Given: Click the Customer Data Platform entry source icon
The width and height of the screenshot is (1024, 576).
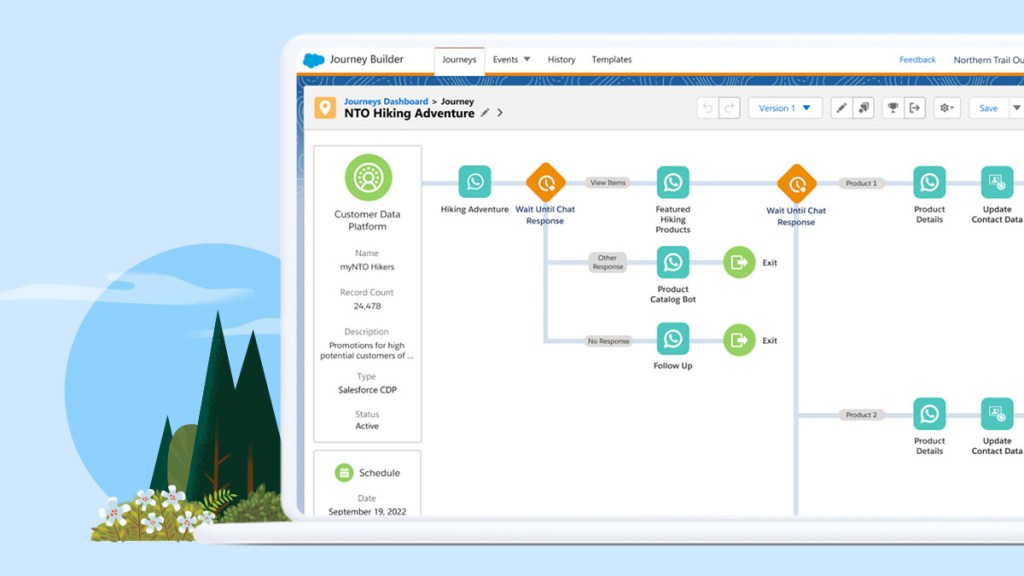Looking at the screenshot, I should (368, 178).
